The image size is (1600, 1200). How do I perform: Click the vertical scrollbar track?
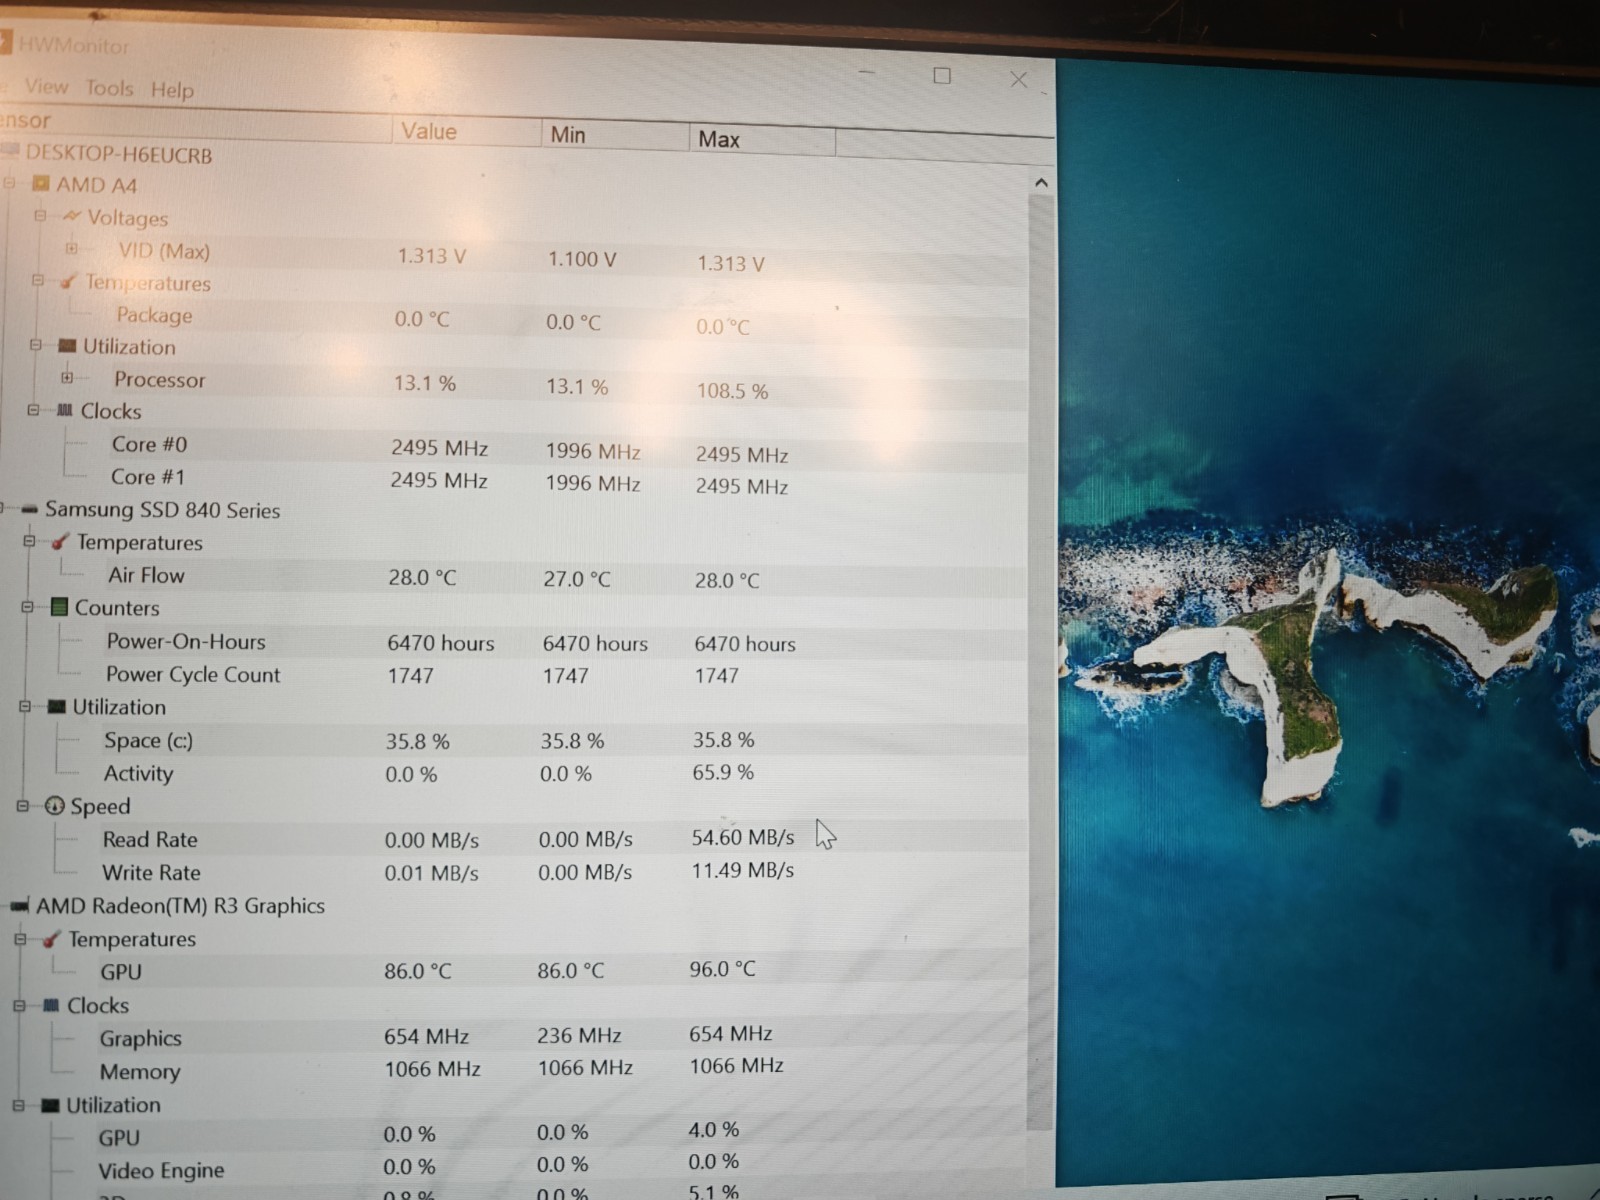click(x=1041, y=660)
